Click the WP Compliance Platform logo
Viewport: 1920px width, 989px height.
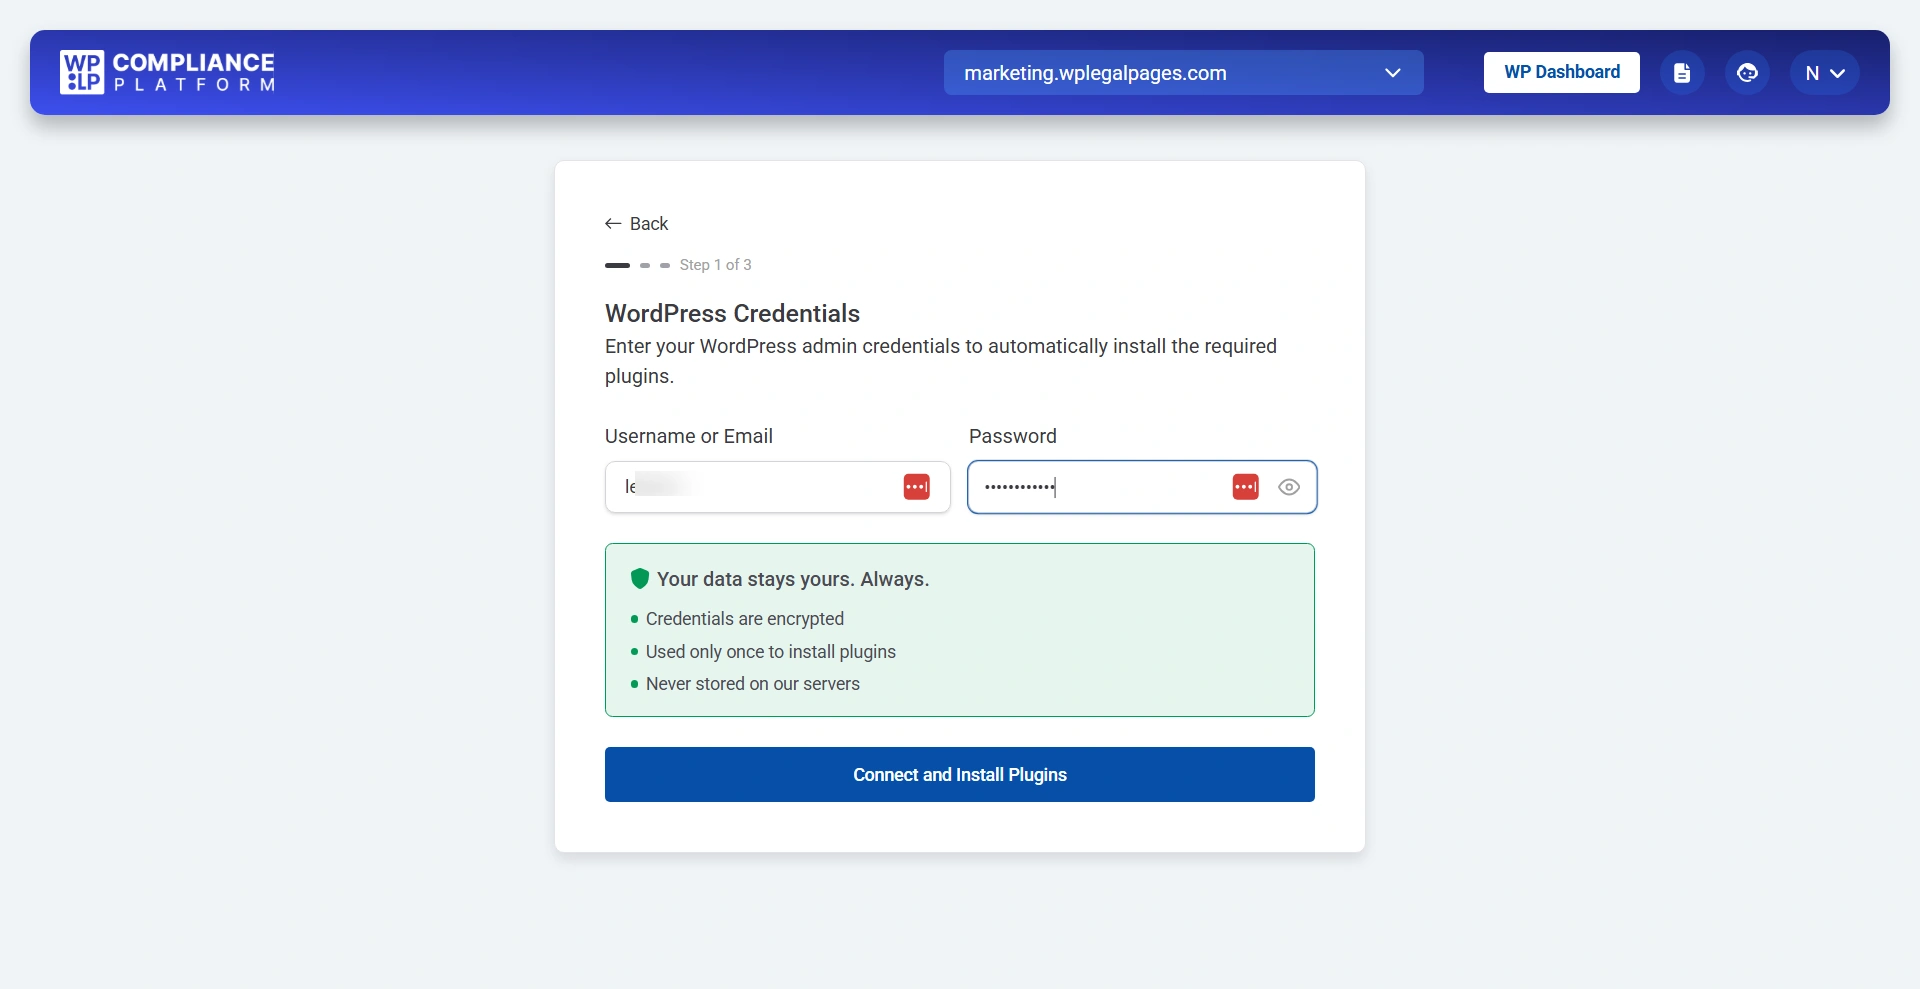coord(167,72)
